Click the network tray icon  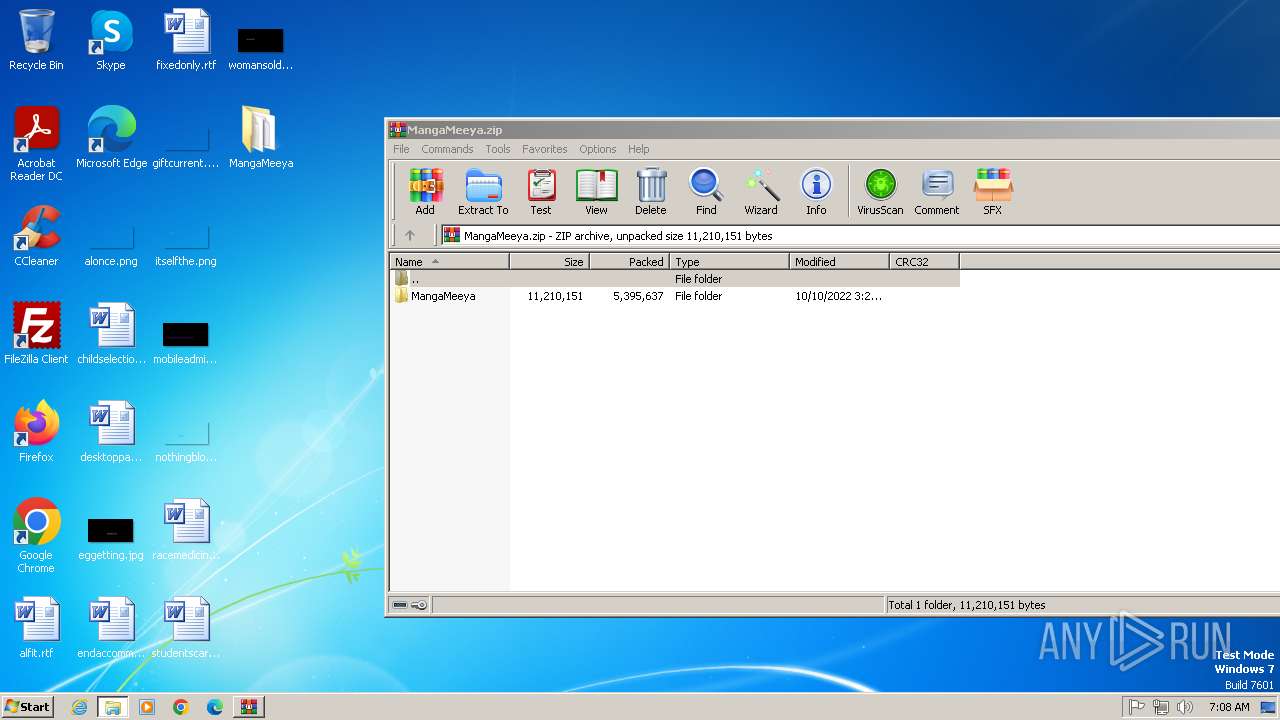(x=1161, y=707)
